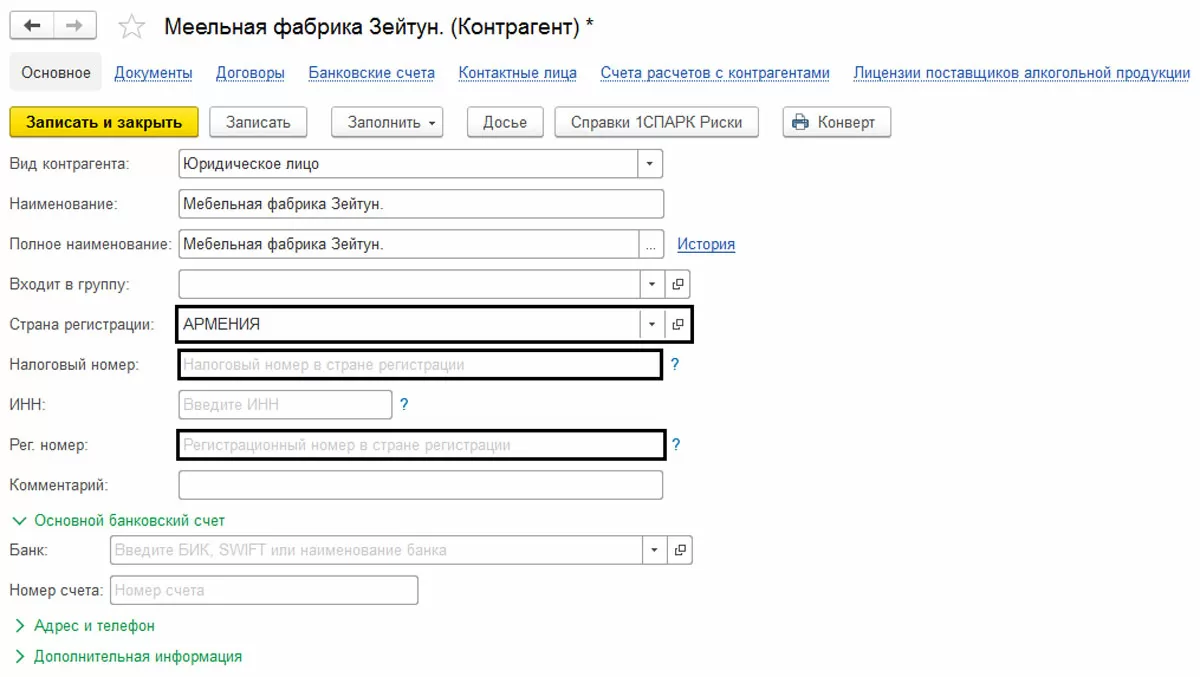Click help question mark beside Рег. номер
1200x677 pixels.
[x=676, y=445]
